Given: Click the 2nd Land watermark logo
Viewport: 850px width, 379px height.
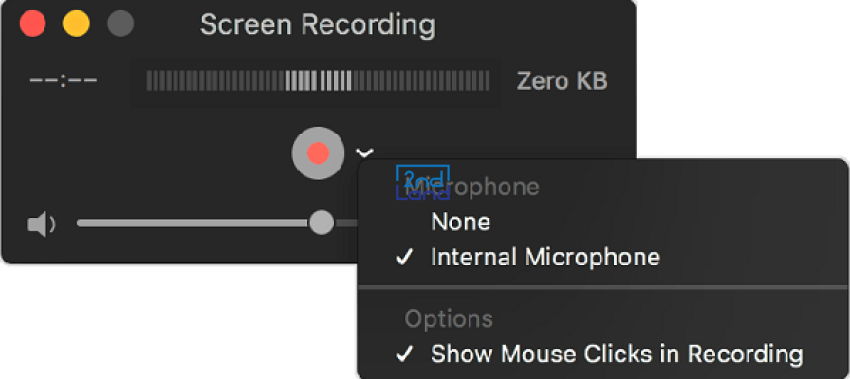Looking at the screenshot, I should (x=423, y=183).
